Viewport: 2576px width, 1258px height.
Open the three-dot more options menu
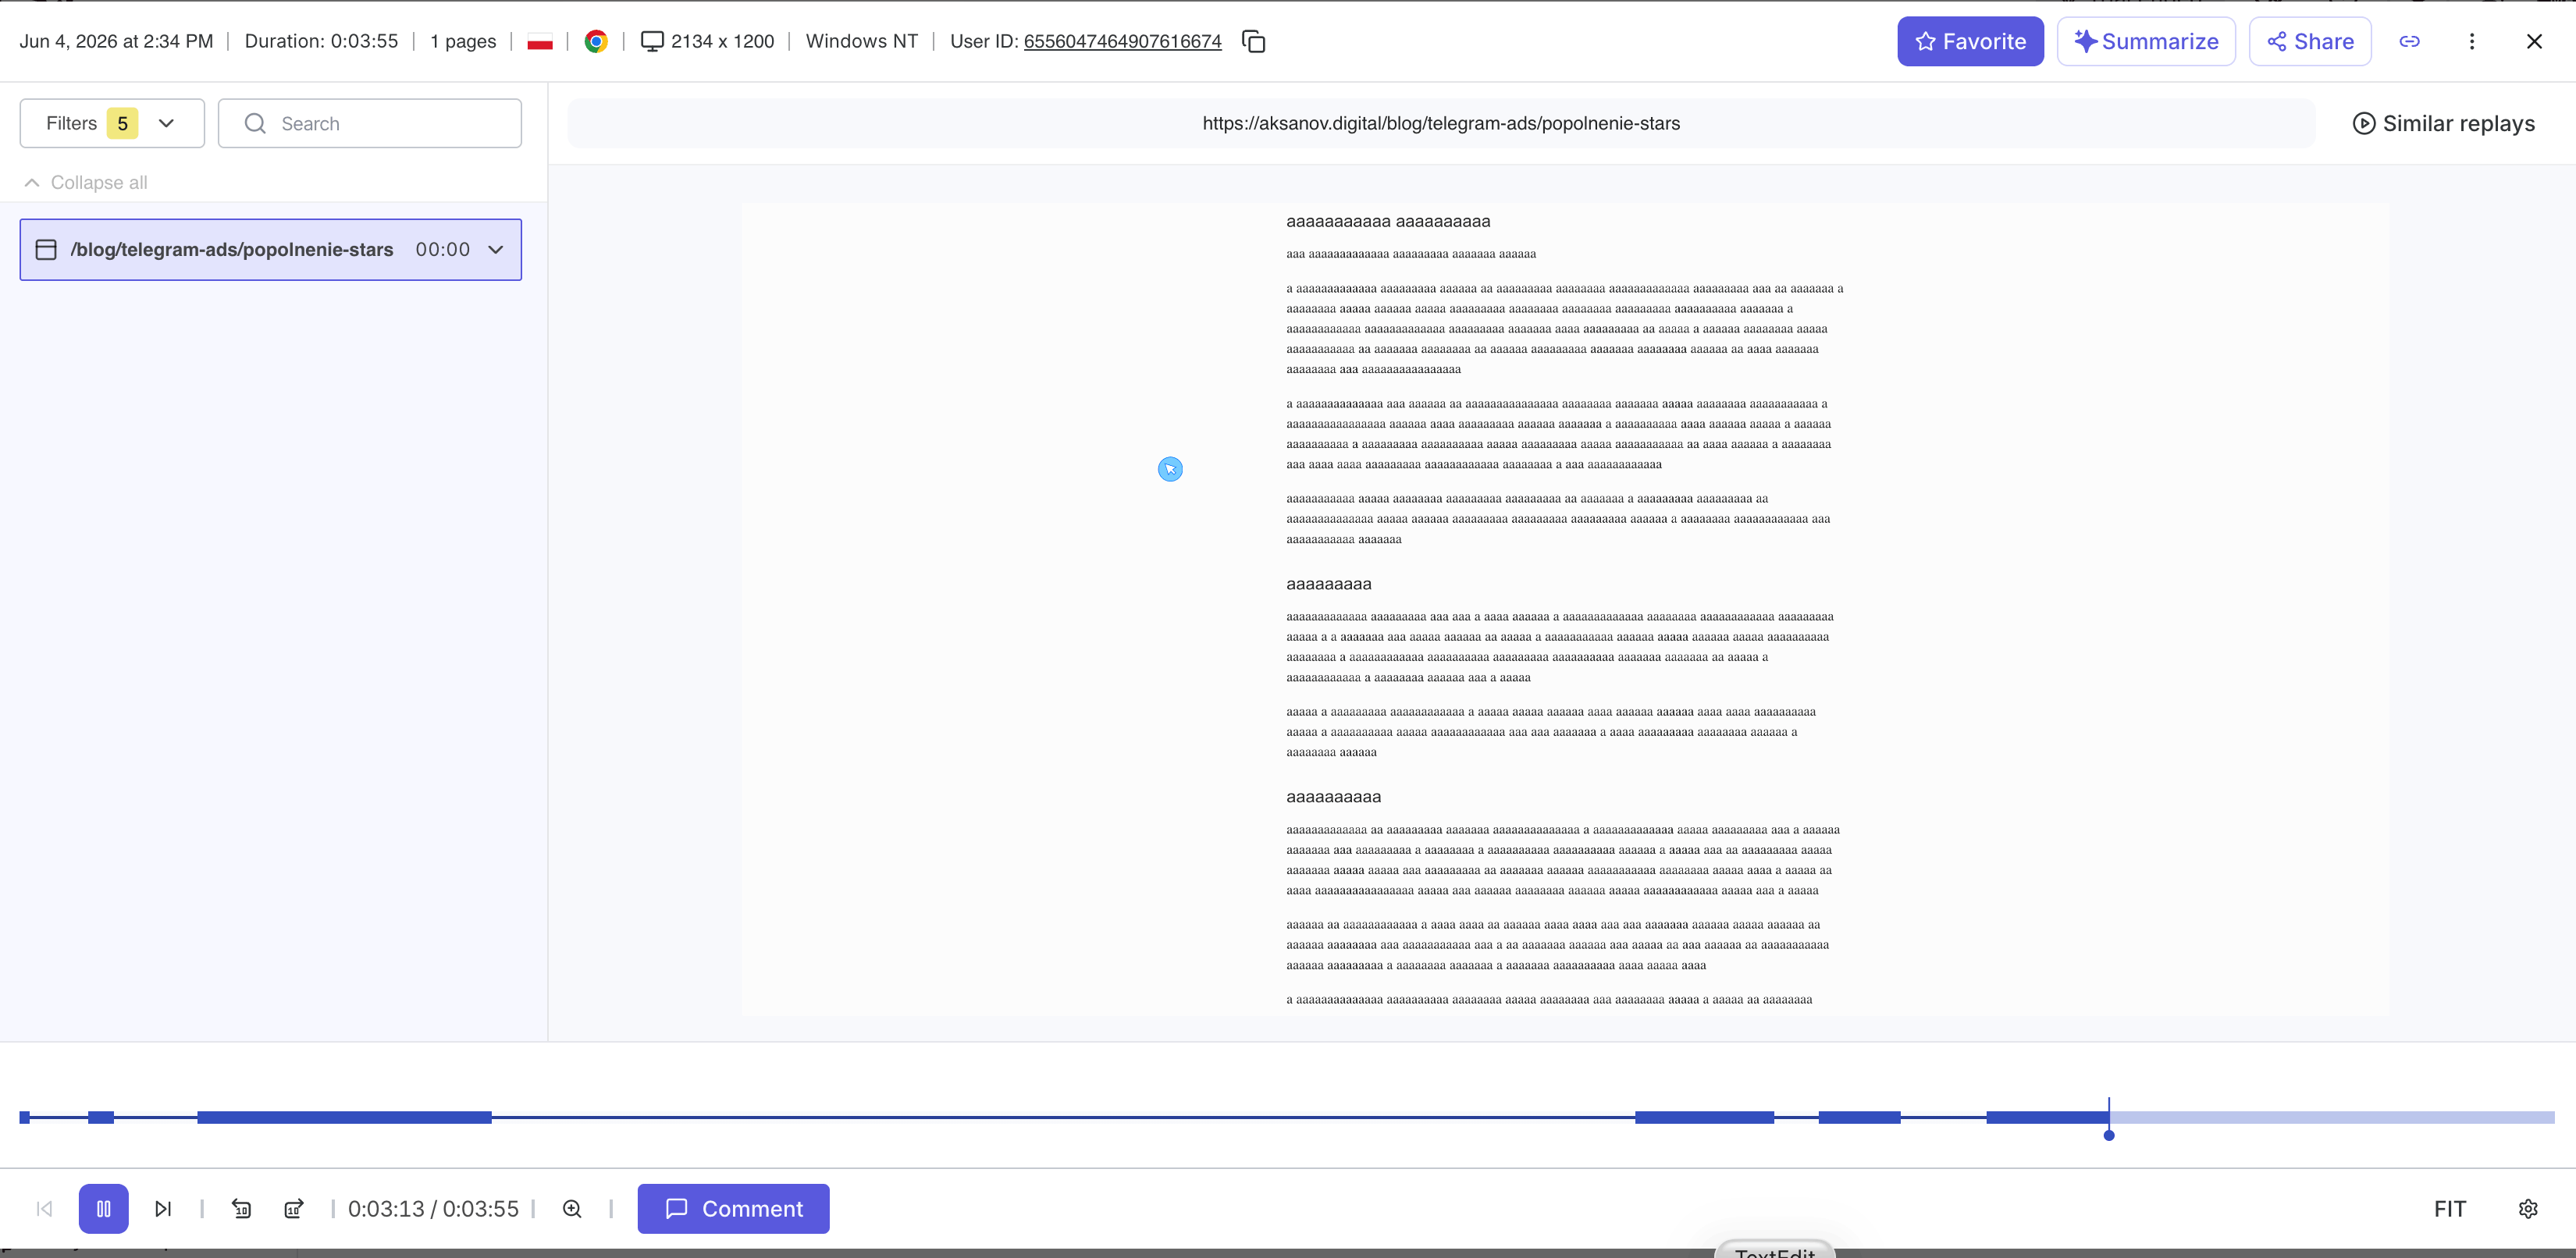[x=2472, y=41]
